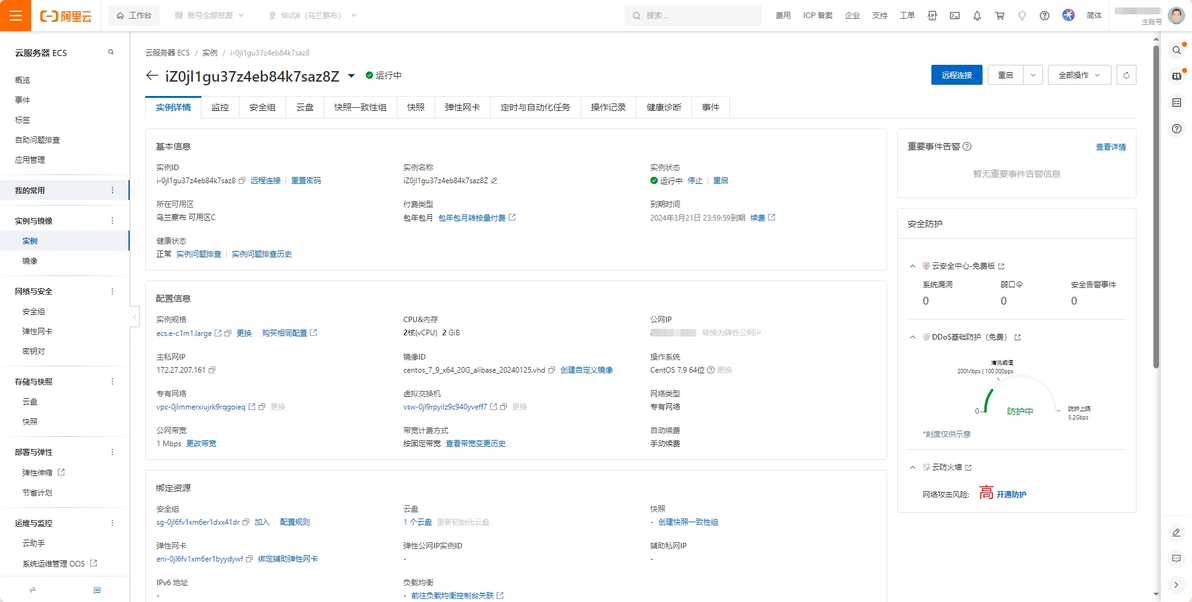Switch to the 快照一致性组 tab

click(x=360, y=107)
